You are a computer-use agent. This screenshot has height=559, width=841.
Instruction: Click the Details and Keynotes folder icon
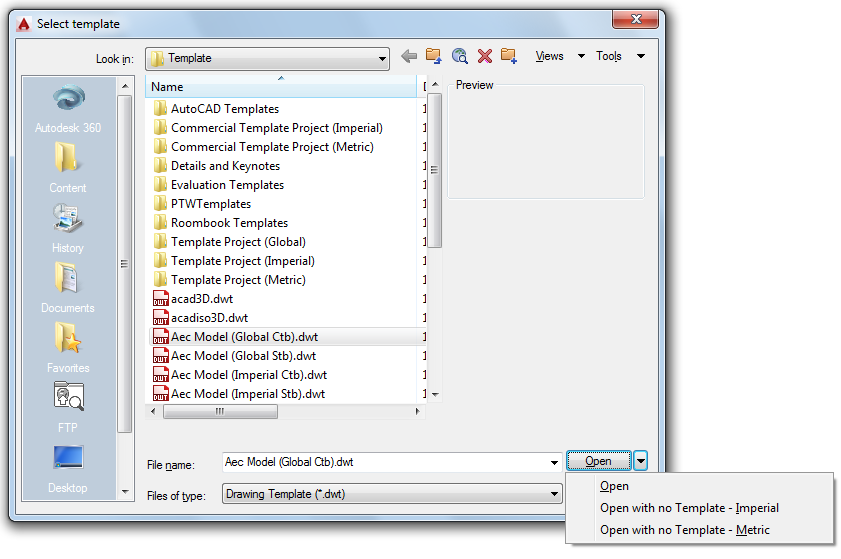(160, 165)
